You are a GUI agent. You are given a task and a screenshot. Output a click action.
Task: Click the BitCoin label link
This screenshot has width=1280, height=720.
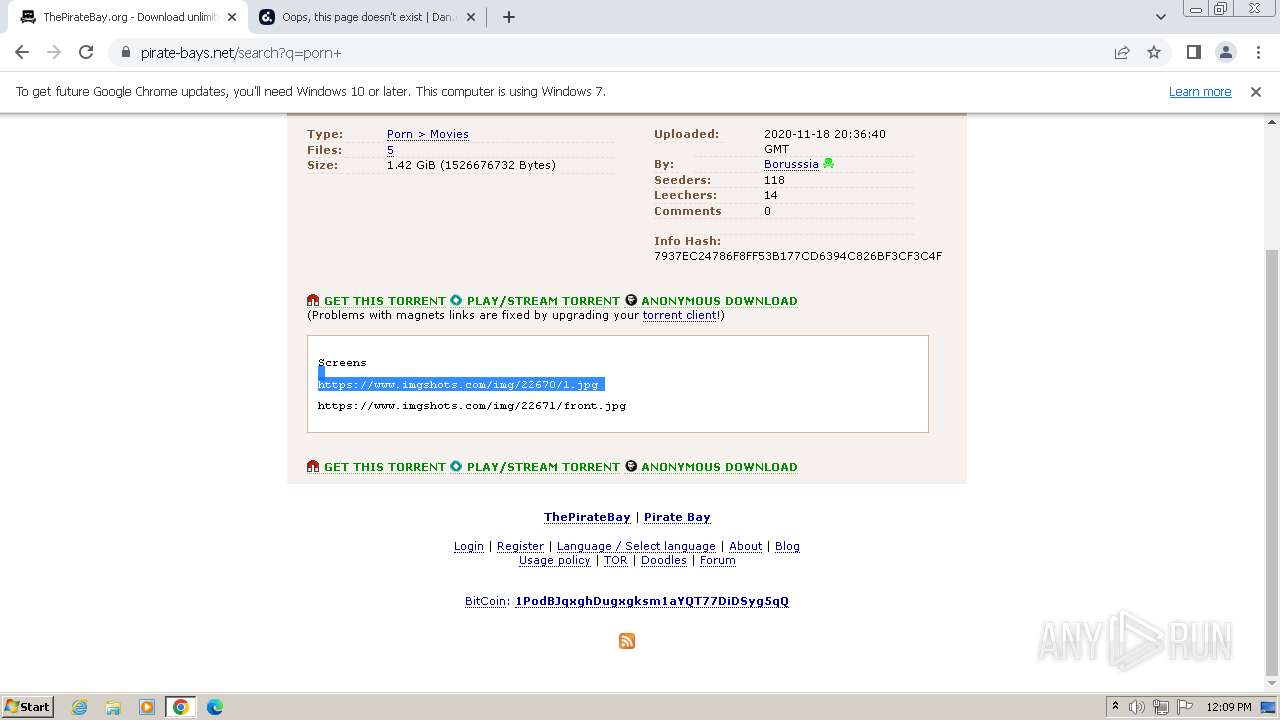[x=486, y=601]
